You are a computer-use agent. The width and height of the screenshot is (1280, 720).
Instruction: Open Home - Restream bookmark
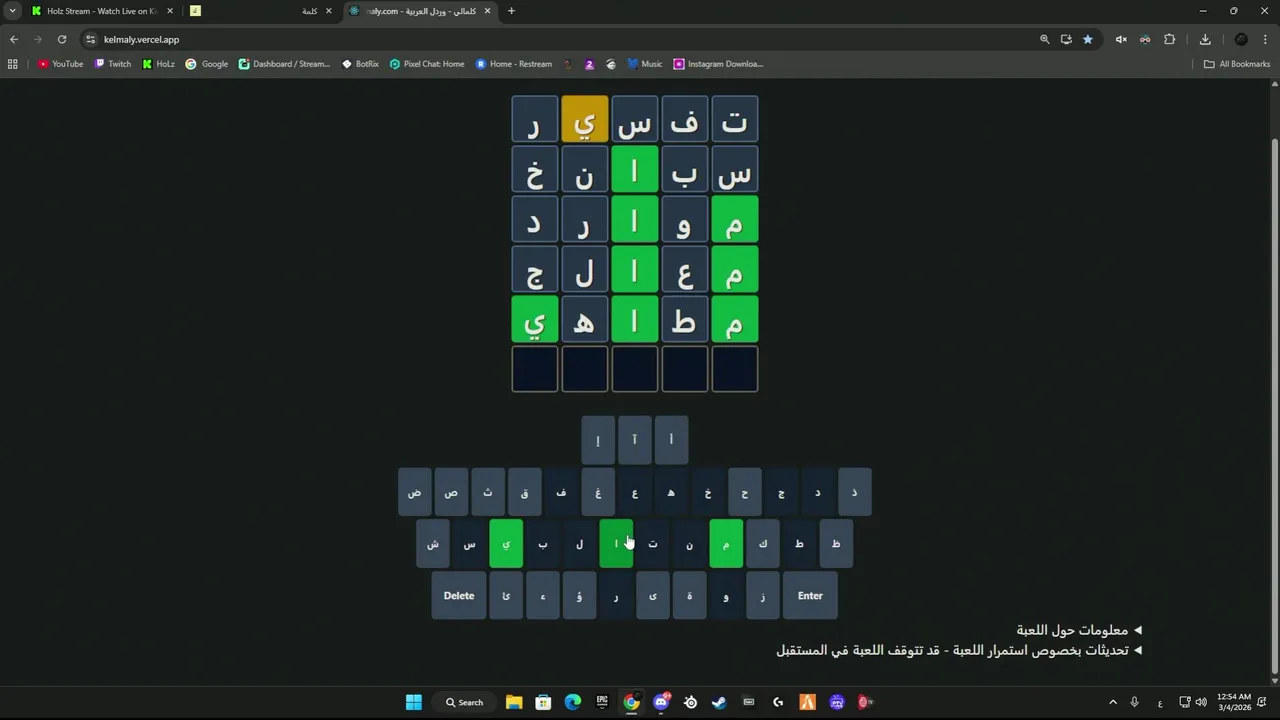point(514,64)
